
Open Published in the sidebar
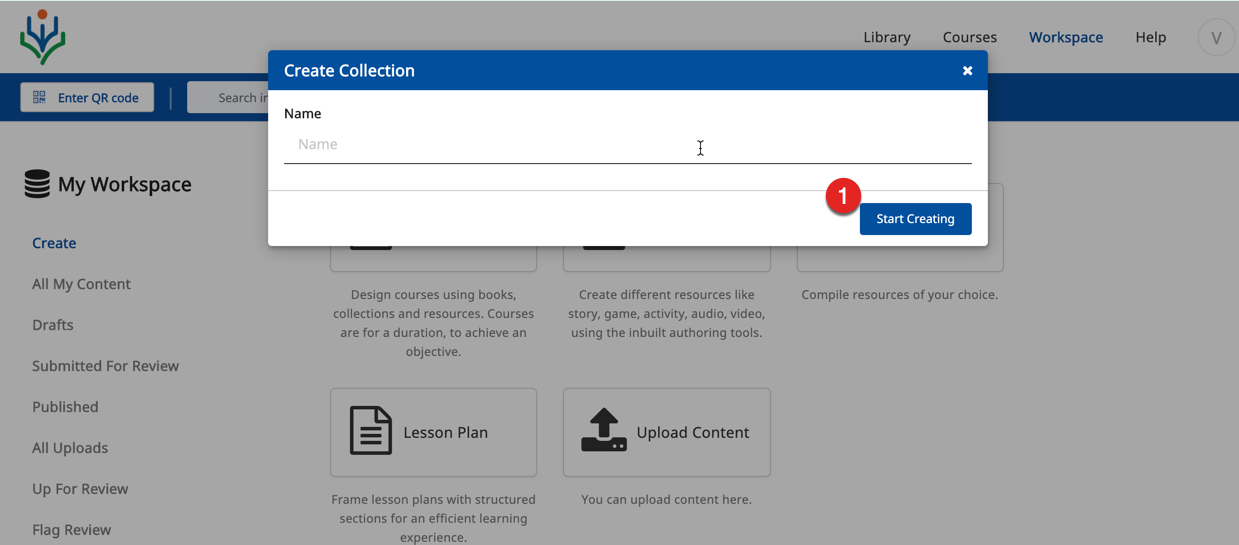[x=65, y=407]
